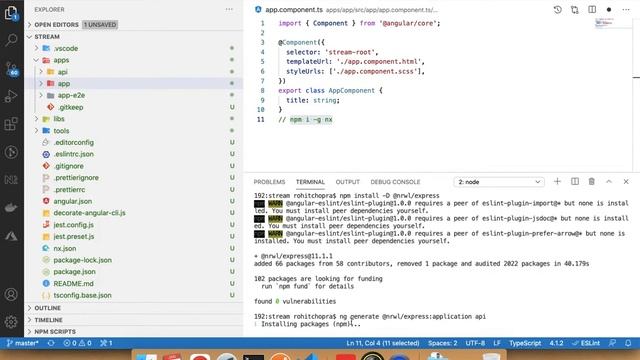Click the cursor position Ln 11, Col 4
The height and width of the screenshot is (360, 640).
point(382,343)
